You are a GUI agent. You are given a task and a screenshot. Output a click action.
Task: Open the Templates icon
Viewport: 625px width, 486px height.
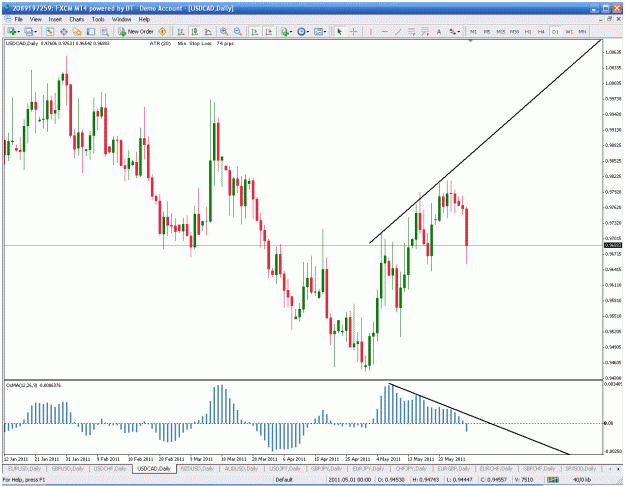point(318,31)
